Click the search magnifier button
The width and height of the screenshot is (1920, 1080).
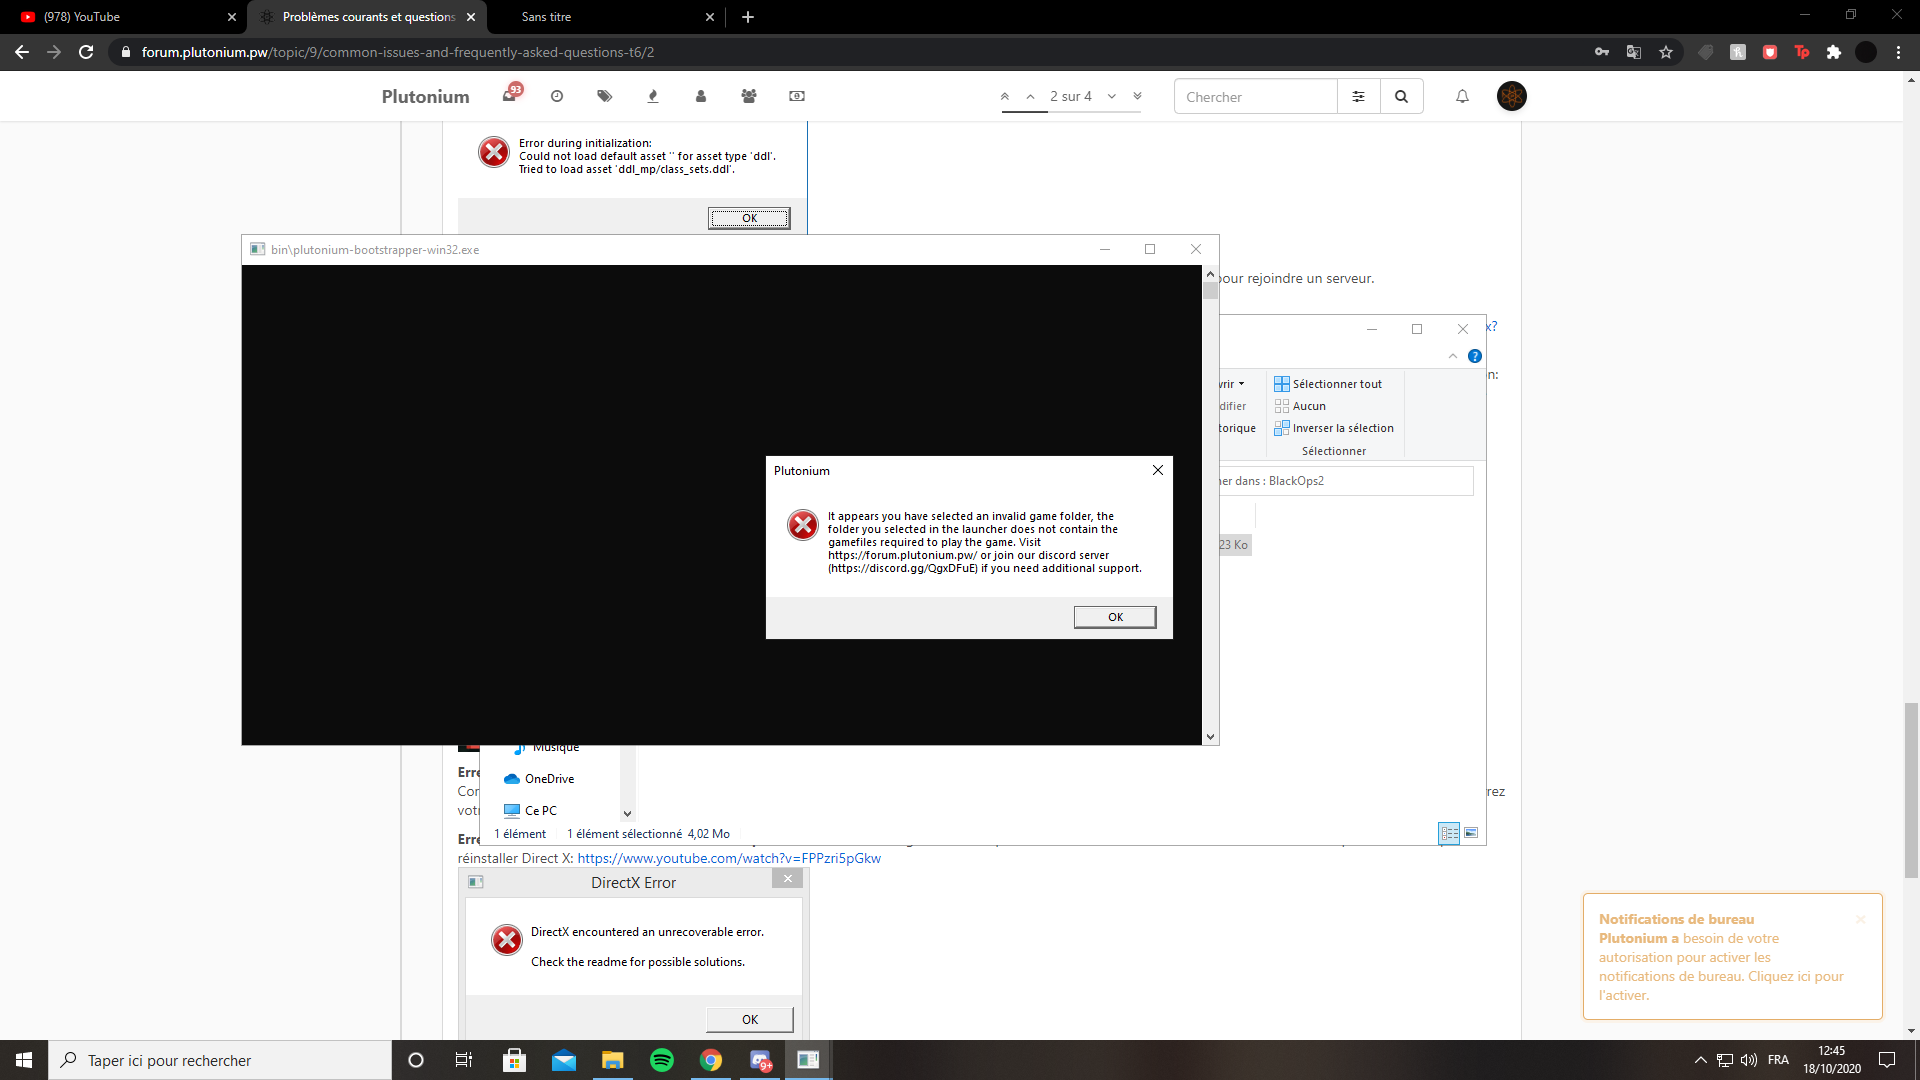tap(1401, 97)
